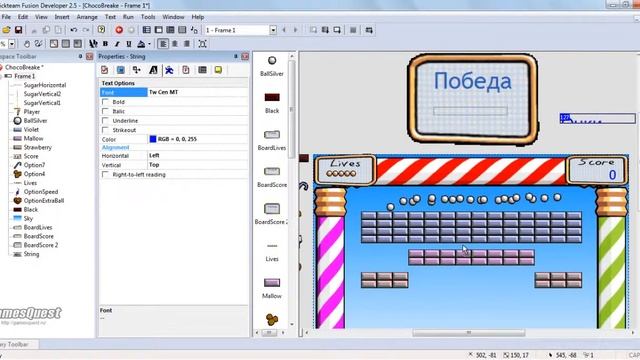Open the frame selector dropdown arrow

[x=273, y=30]
